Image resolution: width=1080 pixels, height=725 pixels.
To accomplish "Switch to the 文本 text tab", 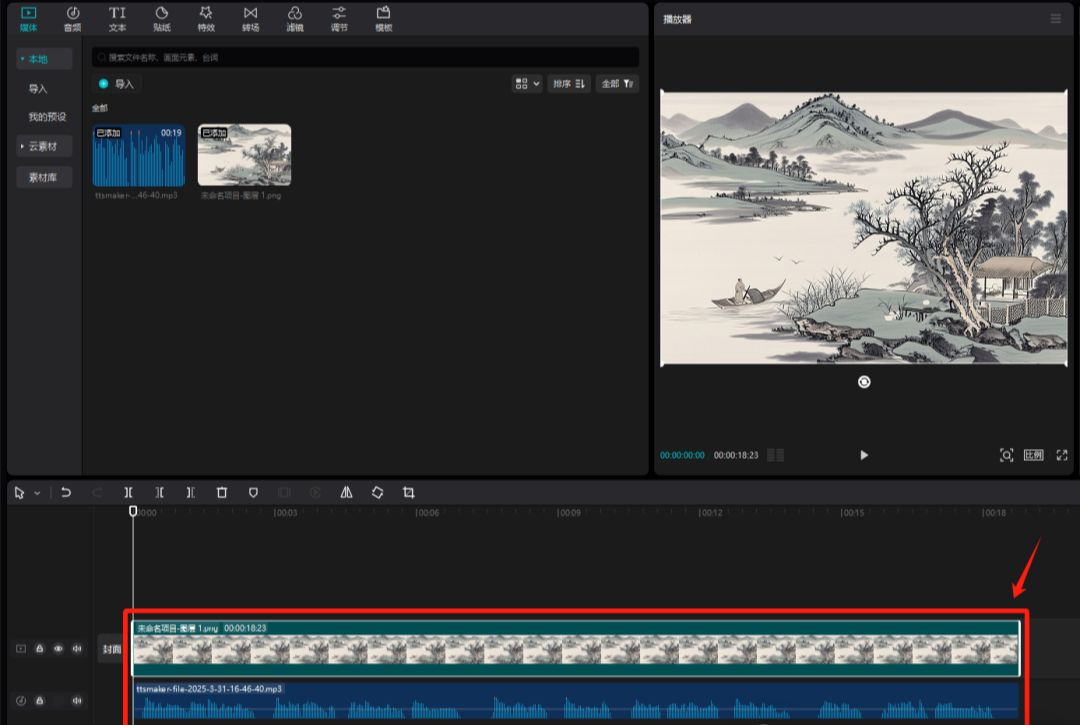I will point(117,18).
